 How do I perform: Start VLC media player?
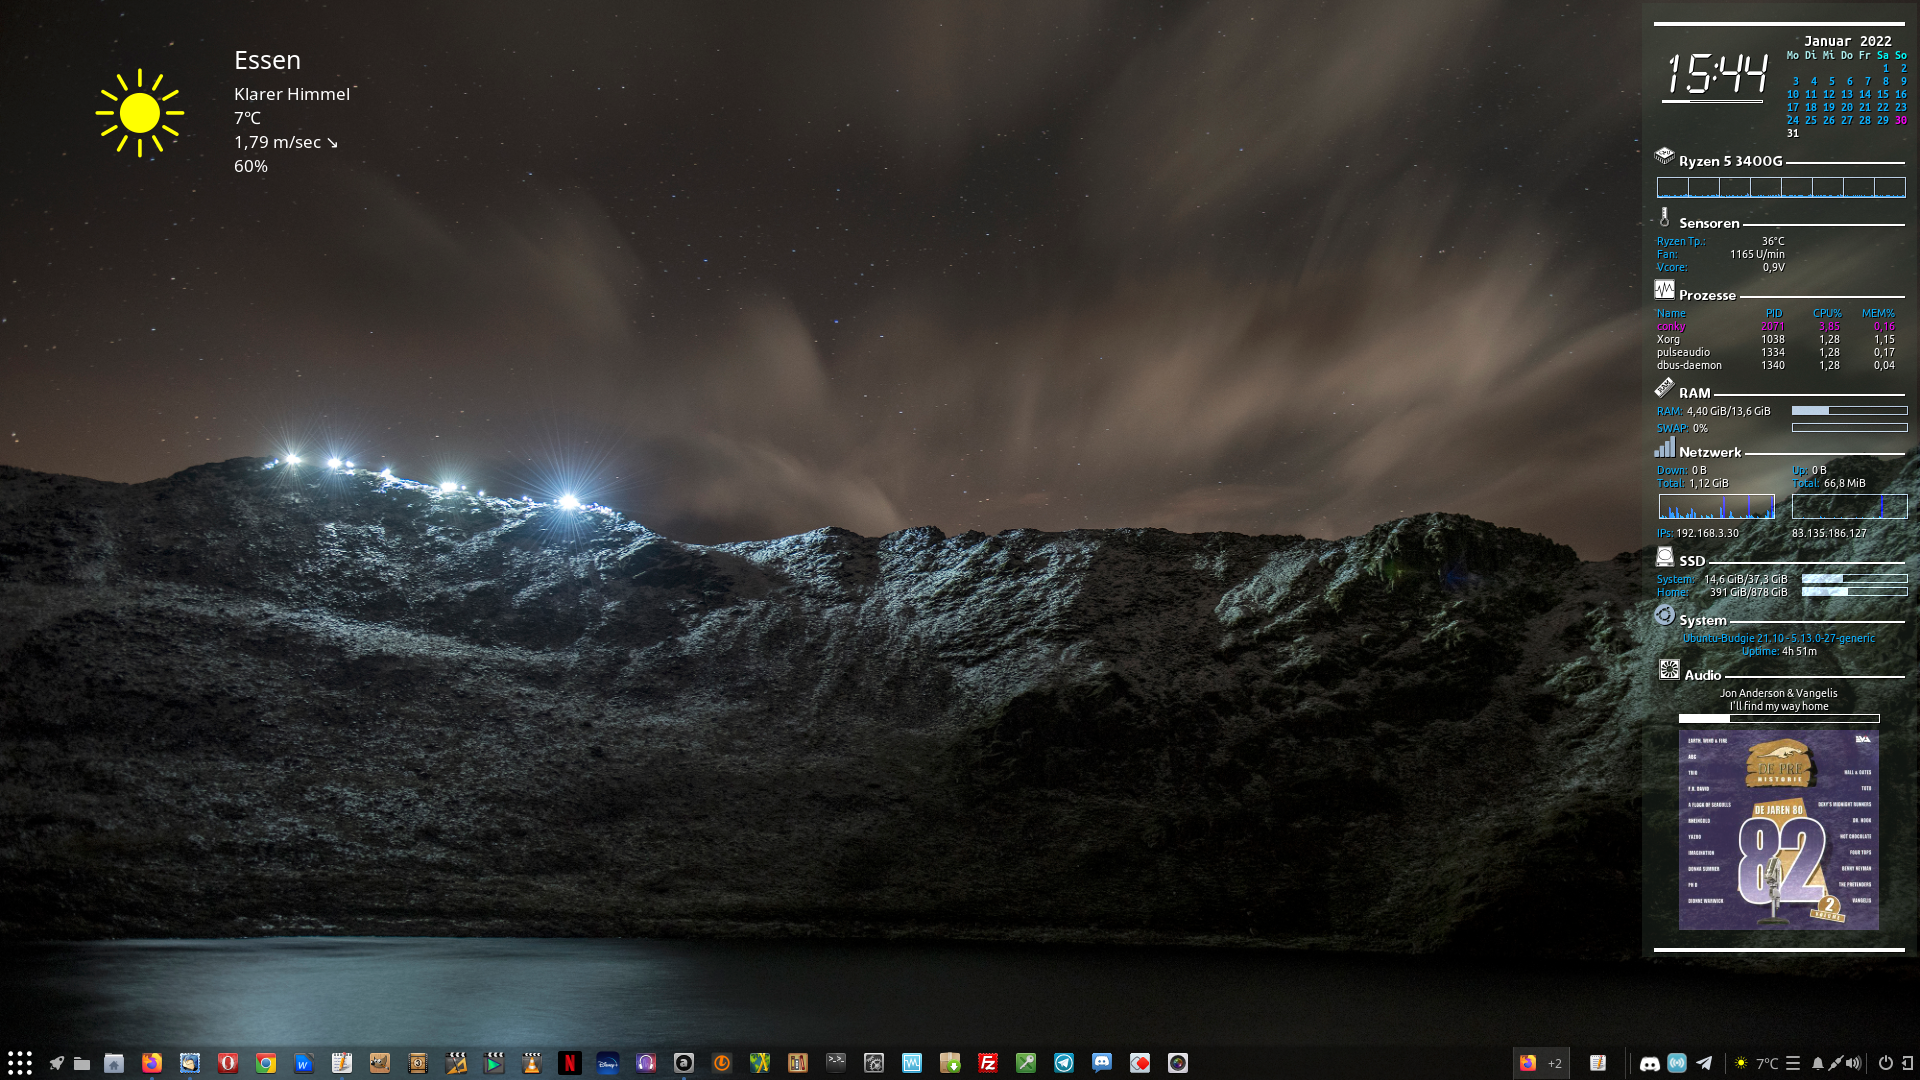coord(532,1063)
